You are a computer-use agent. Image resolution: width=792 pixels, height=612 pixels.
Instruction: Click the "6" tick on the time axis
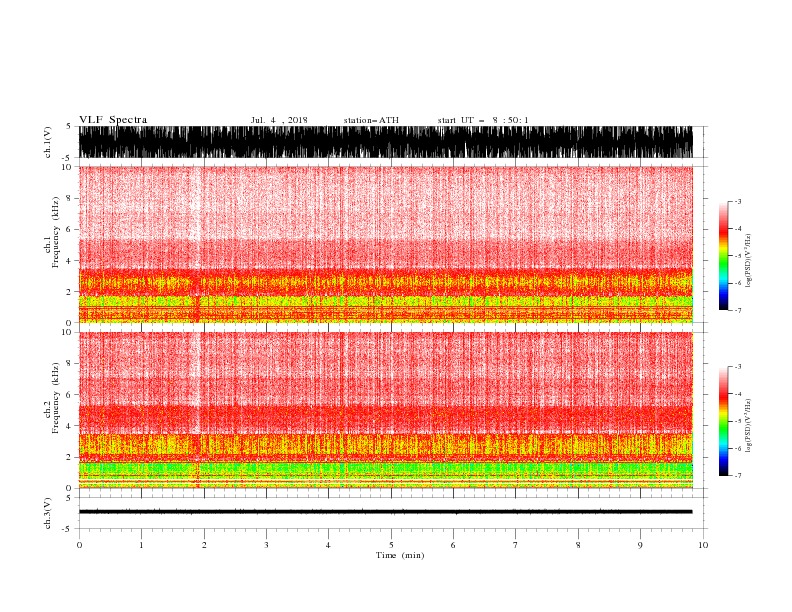pos(453,545)
